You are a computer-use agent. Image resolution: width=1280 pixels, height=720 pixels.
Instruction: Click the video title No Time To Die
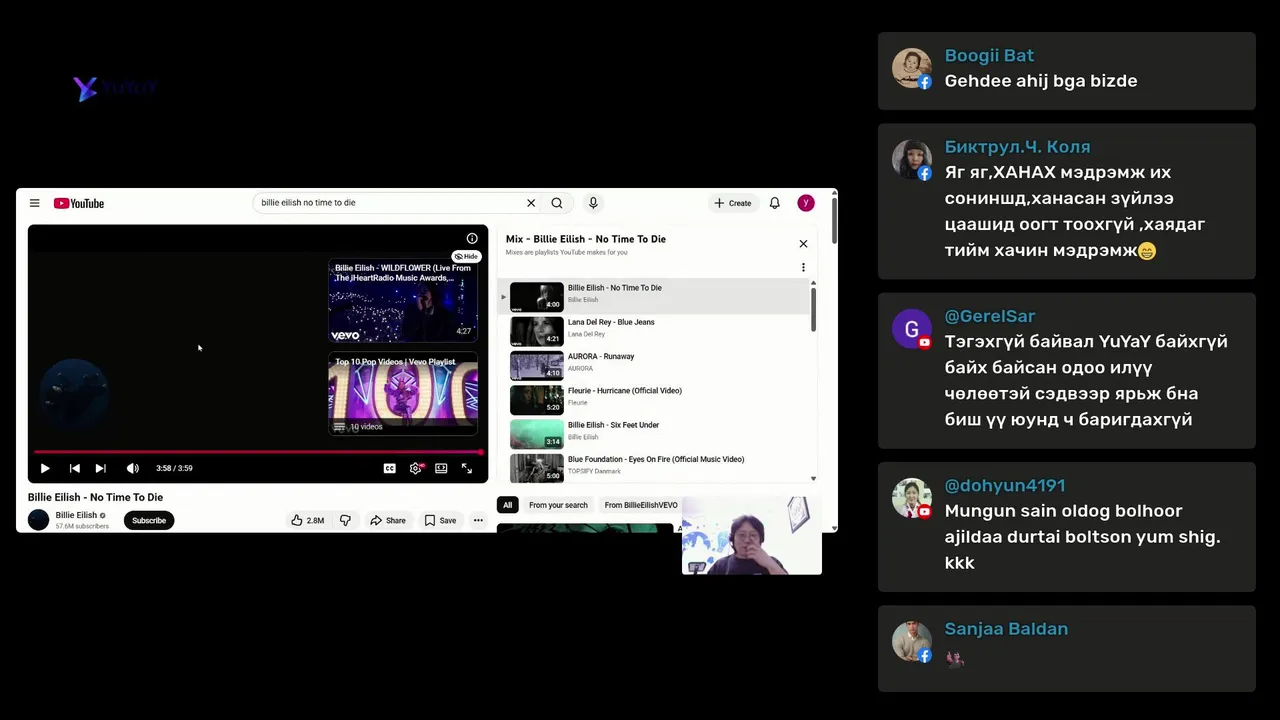tap(95, 497)
